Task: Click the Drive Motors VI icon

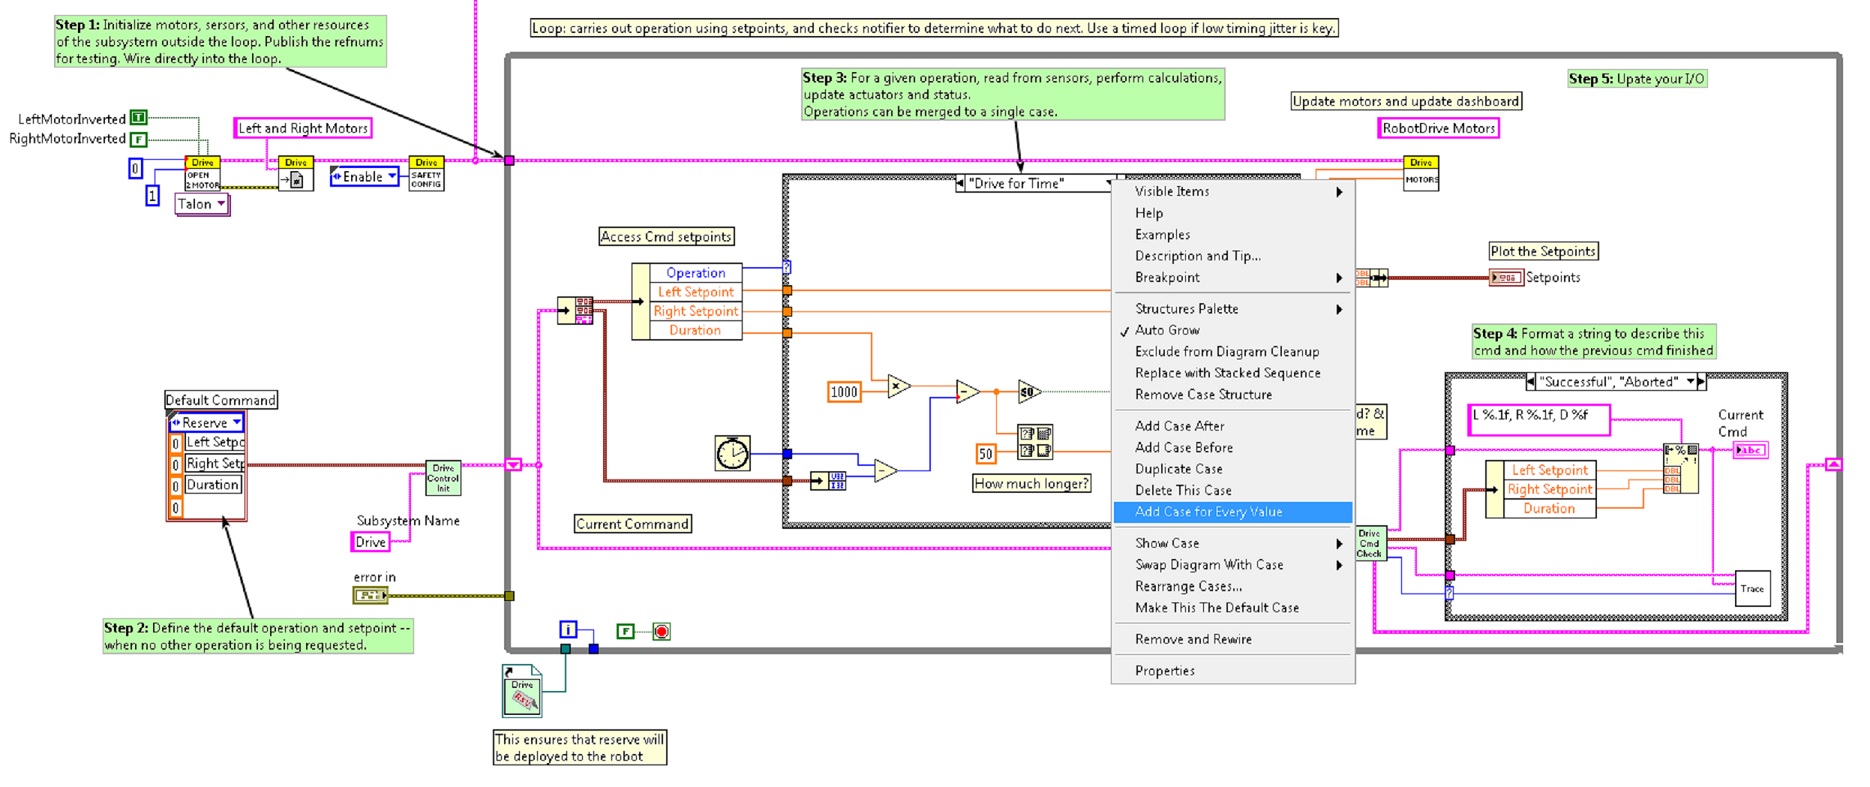Action: pos(1421,174)
